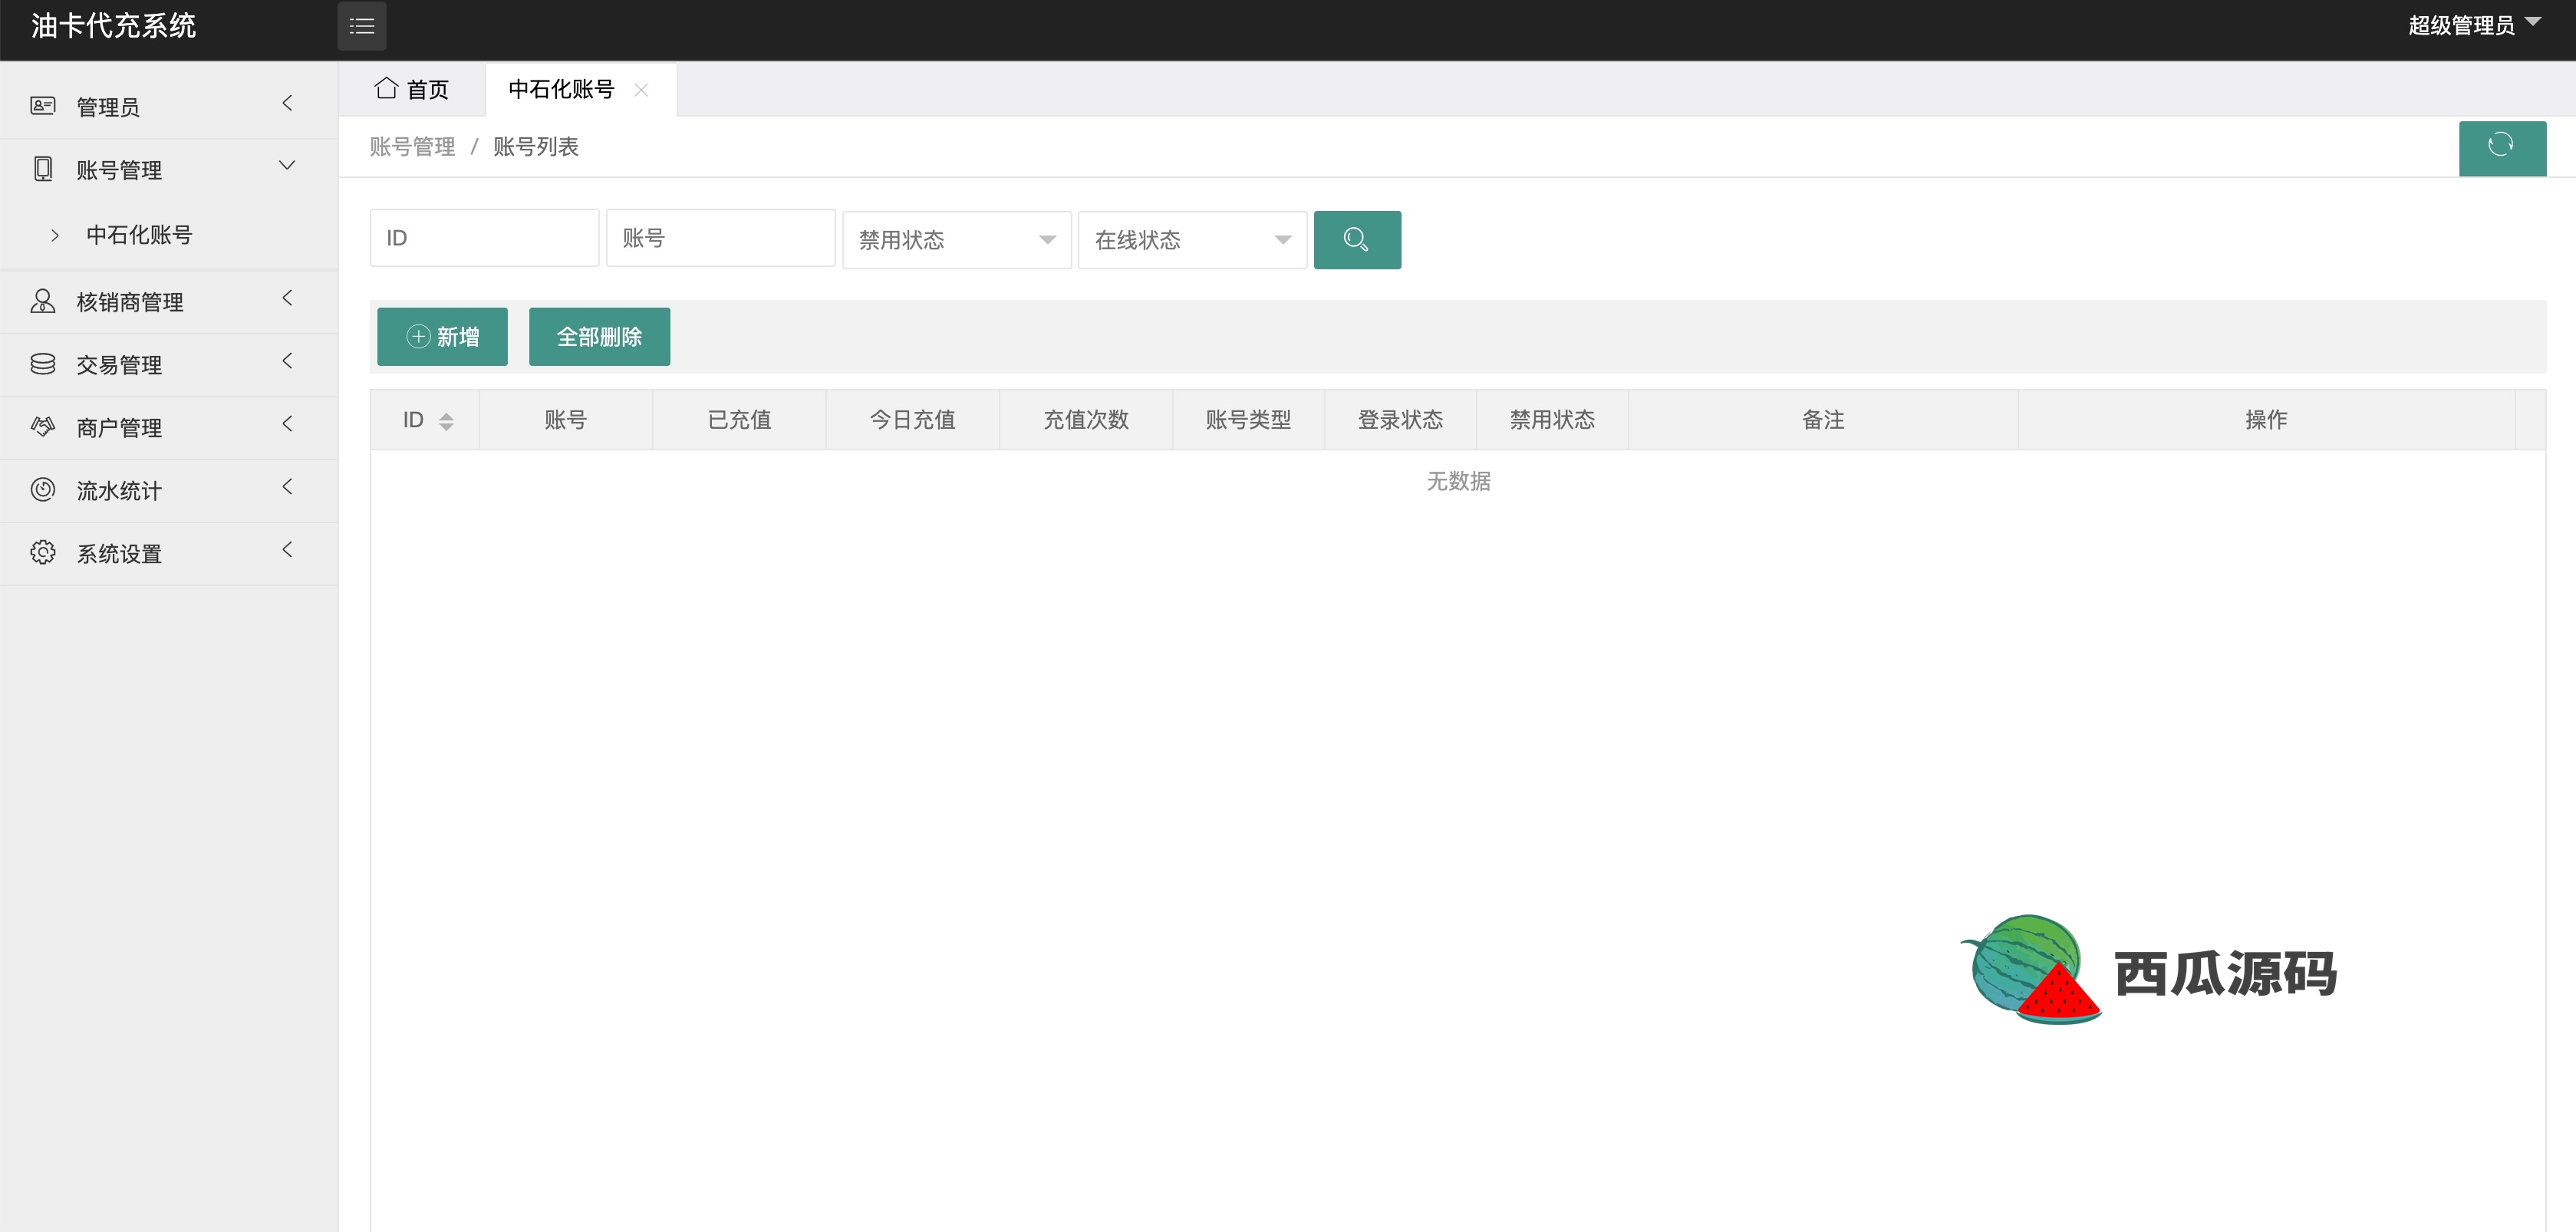Open the 流水统计 sidebar menu
Image resolution: width=2576 pixels, height=1232 pixels.
[x=169, y=490]
